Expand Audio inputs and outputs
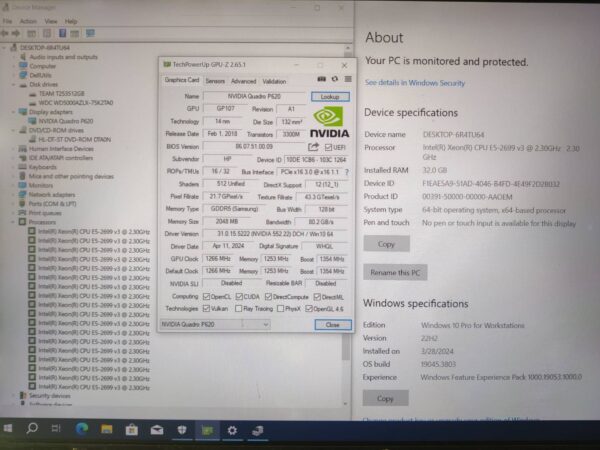The width and height of the screenshot is (600, 450). click(14, 57)
